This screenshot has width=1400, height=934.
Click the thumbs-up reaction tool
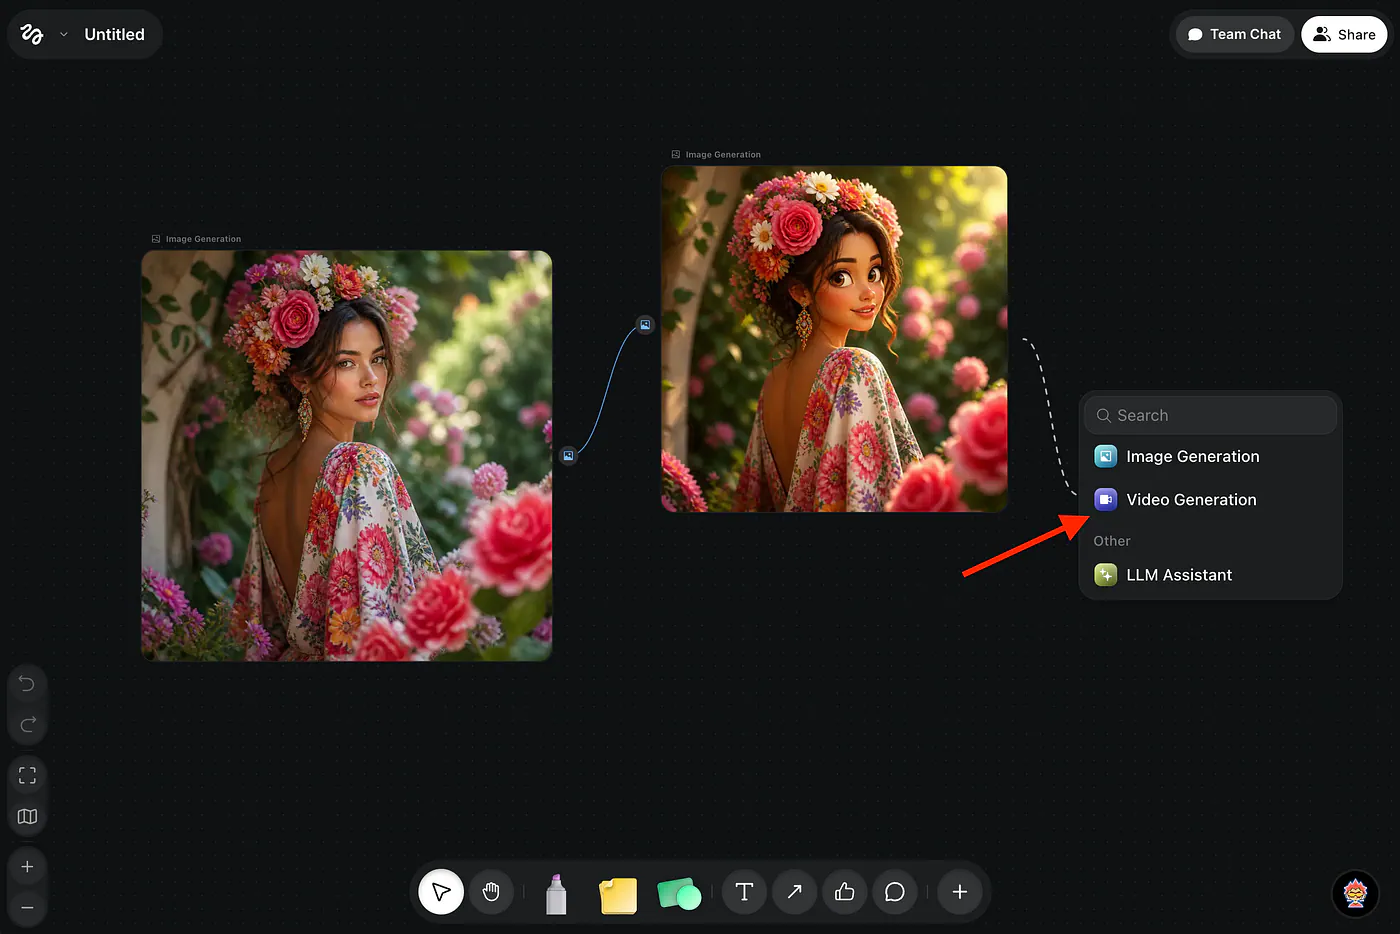point(844,892)
